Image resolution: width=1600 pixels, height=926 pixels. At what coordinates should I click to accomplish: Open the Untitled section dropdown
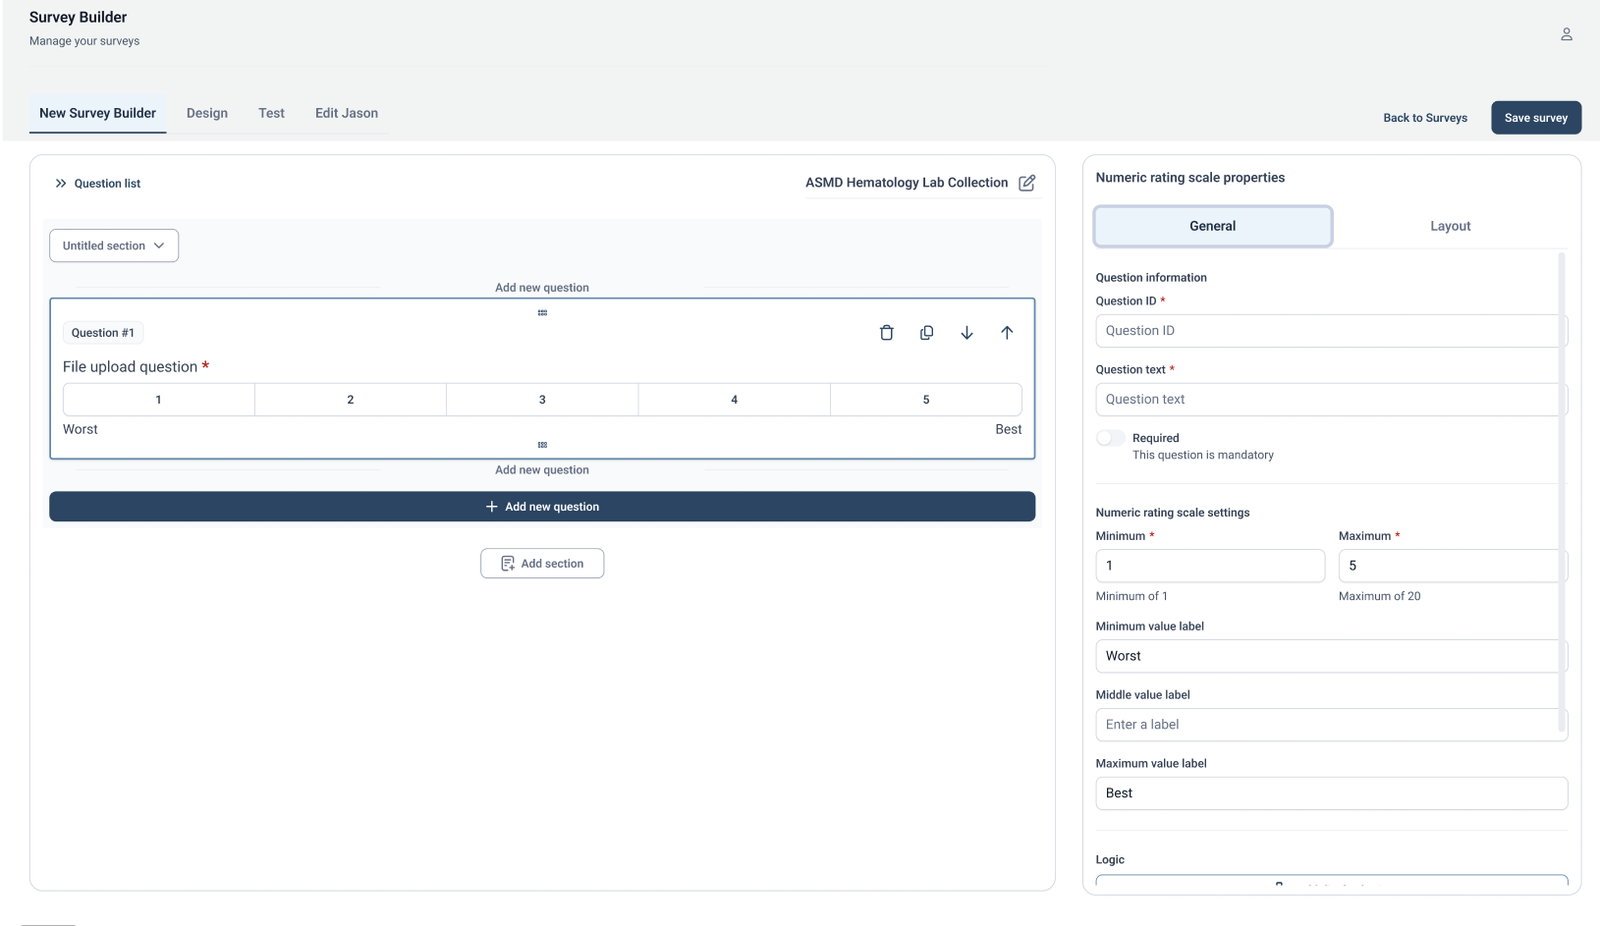pos(114,246)
